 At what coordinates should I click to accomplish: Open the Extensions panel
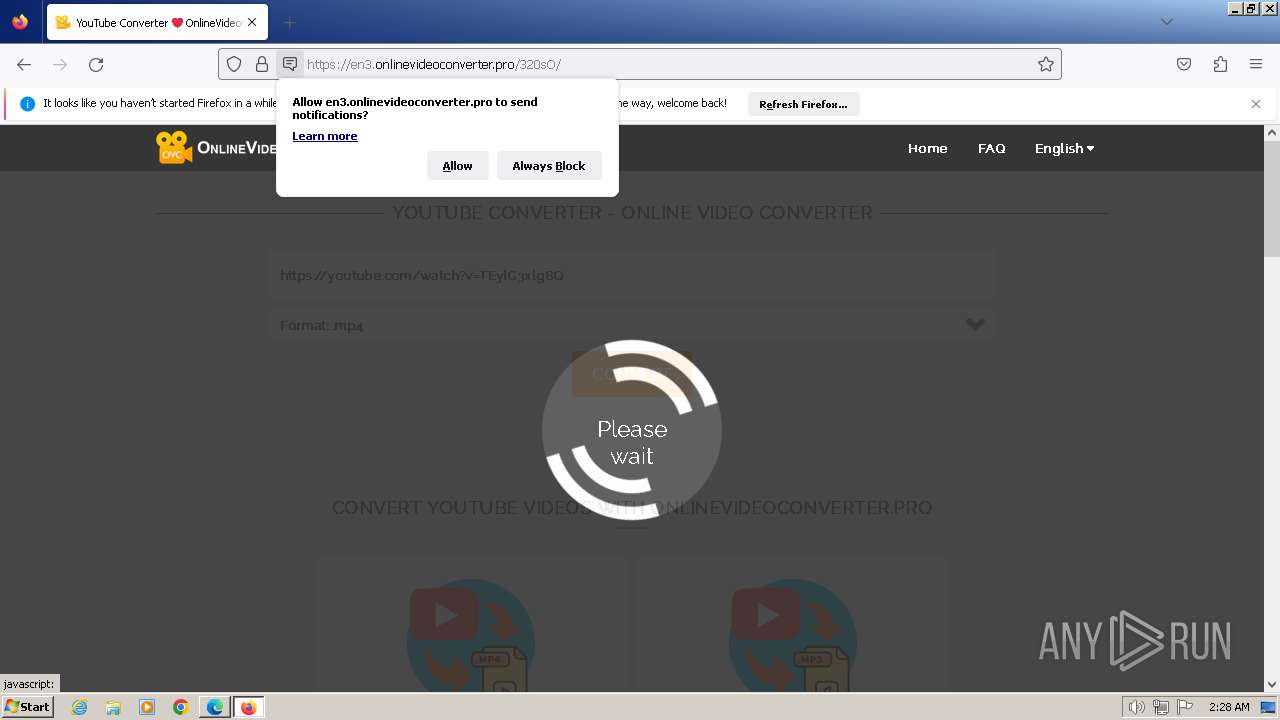1220,64
